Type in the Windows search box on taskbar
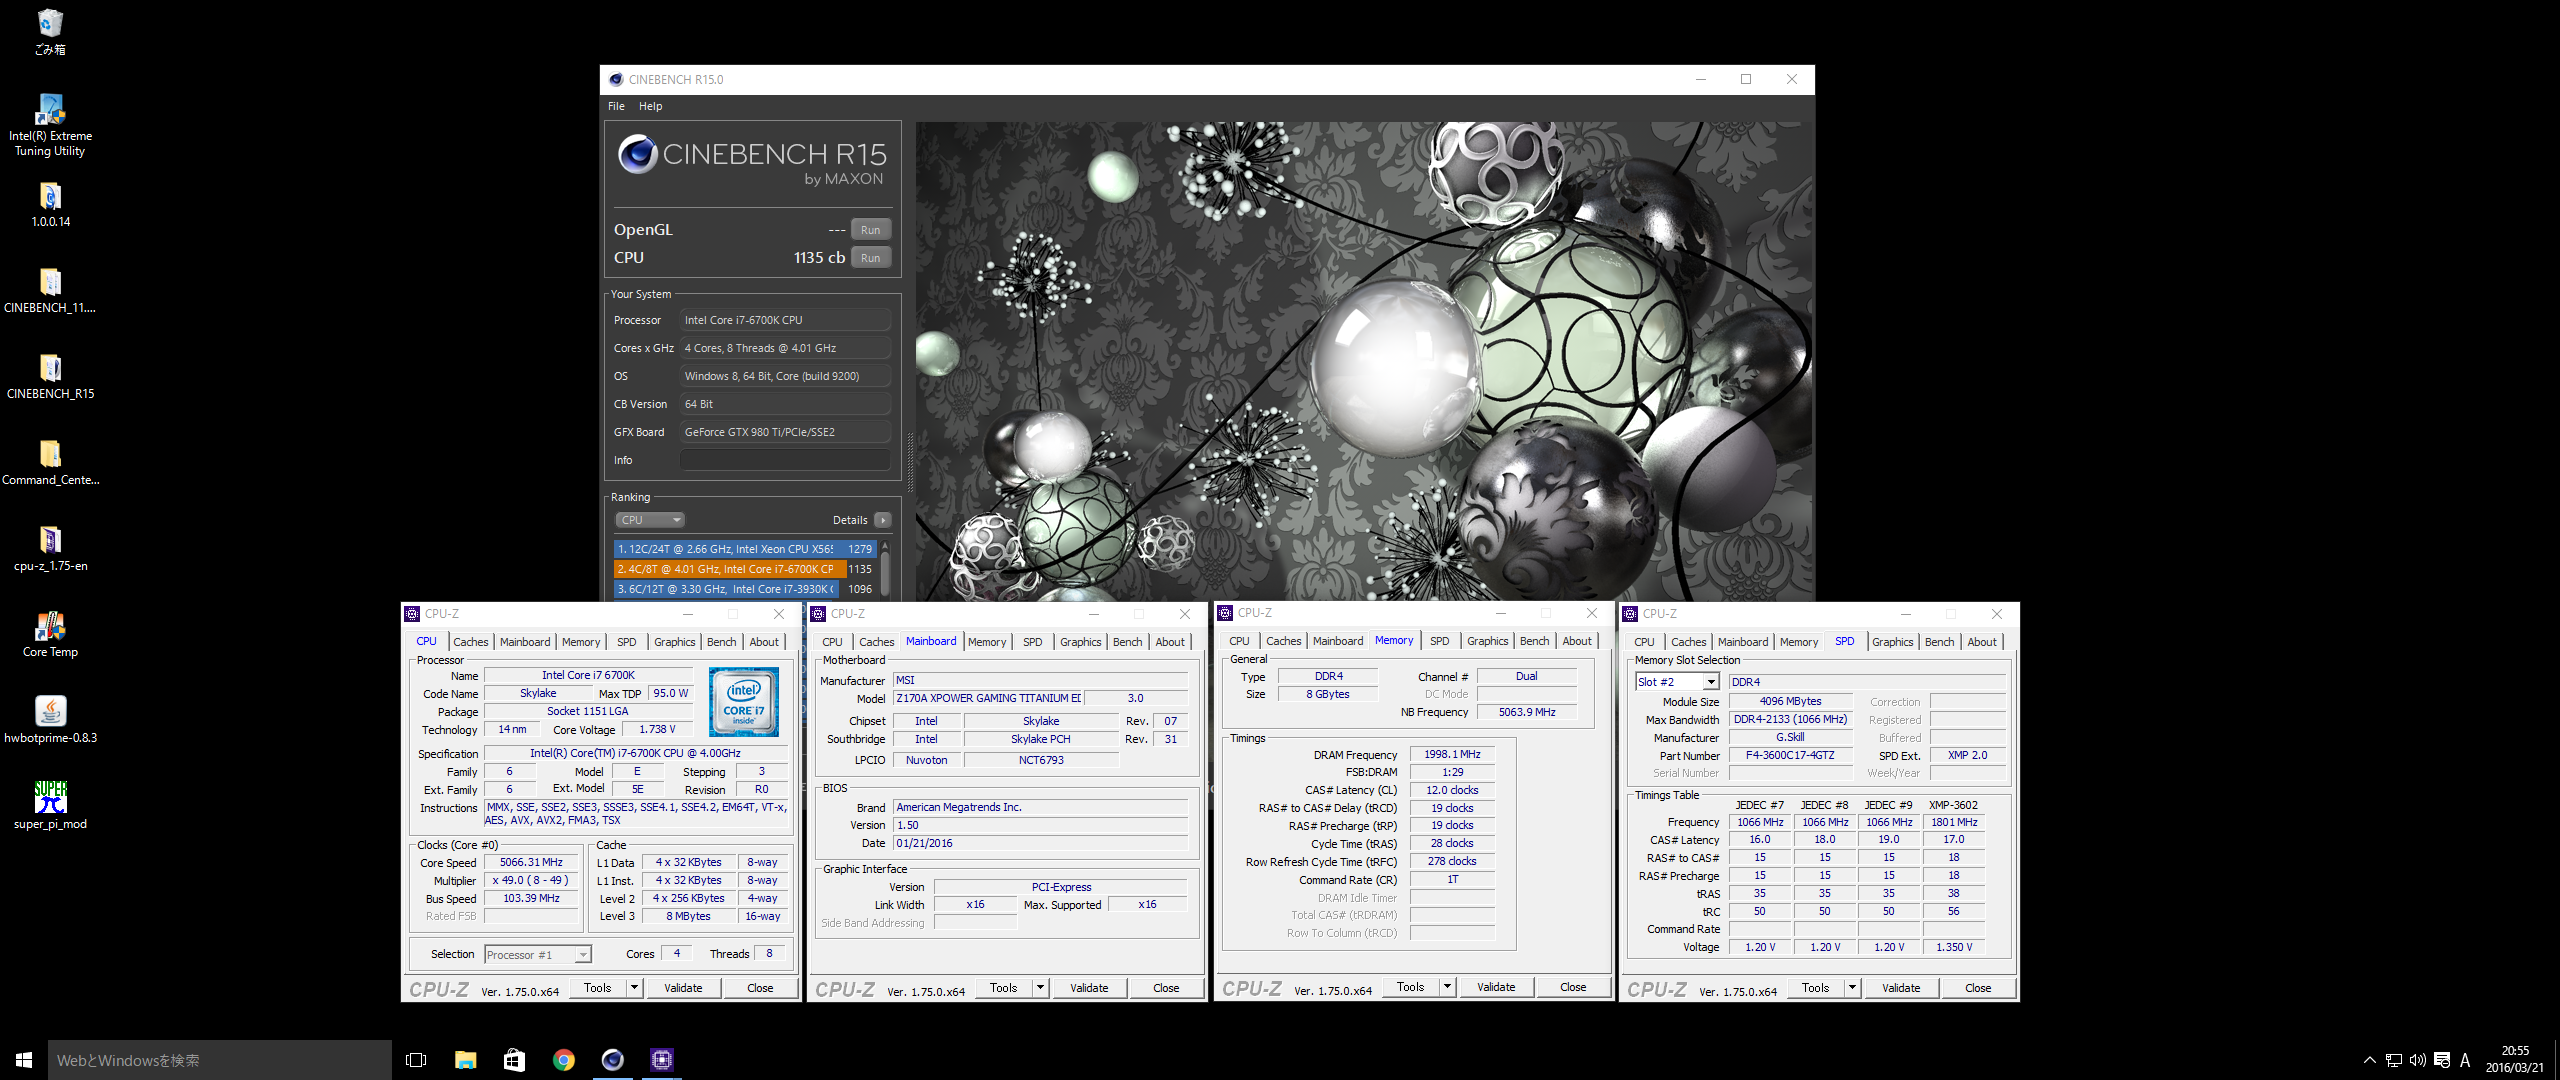 pyautogui.click(x=220, y=1060)
